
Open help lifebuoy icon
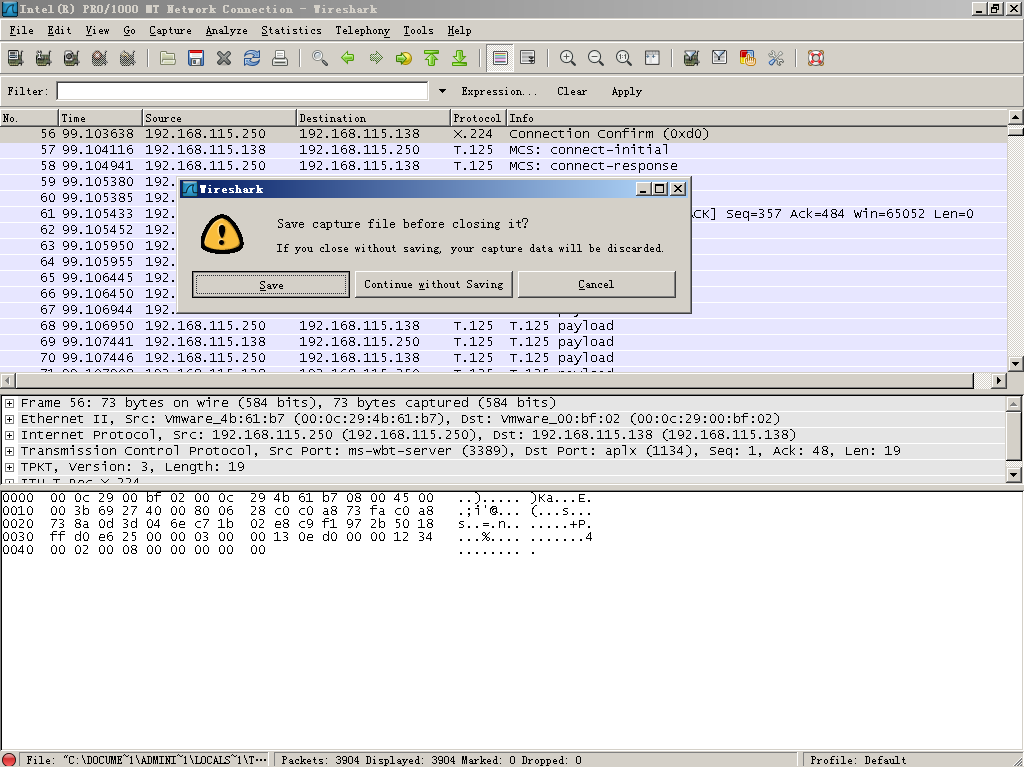click(816, 58)
